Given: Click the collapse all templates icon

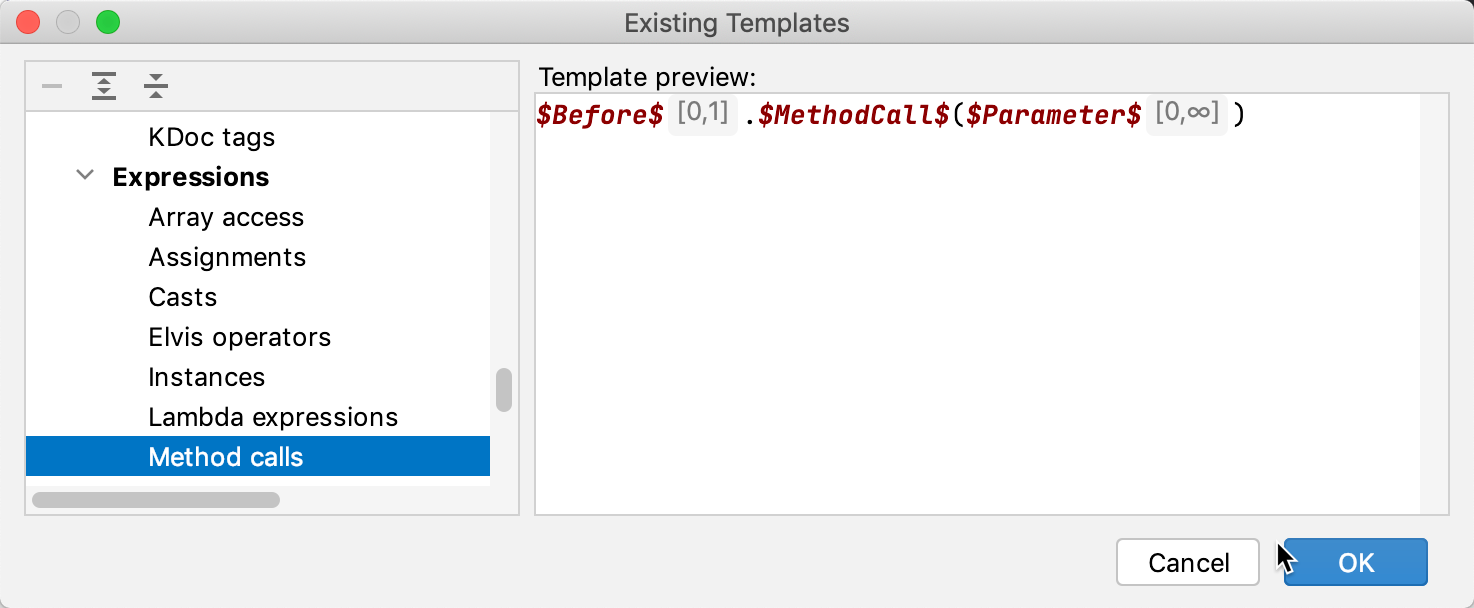Looking at the screenshot, I should [155, 86].
